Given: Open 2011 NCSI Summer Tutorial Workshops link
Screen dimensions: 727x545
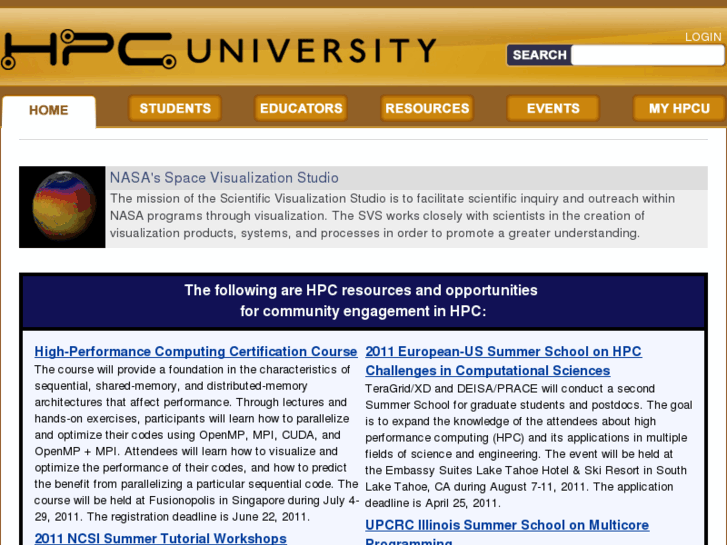Looking at the screenshot, I should [x=160, y=538].
